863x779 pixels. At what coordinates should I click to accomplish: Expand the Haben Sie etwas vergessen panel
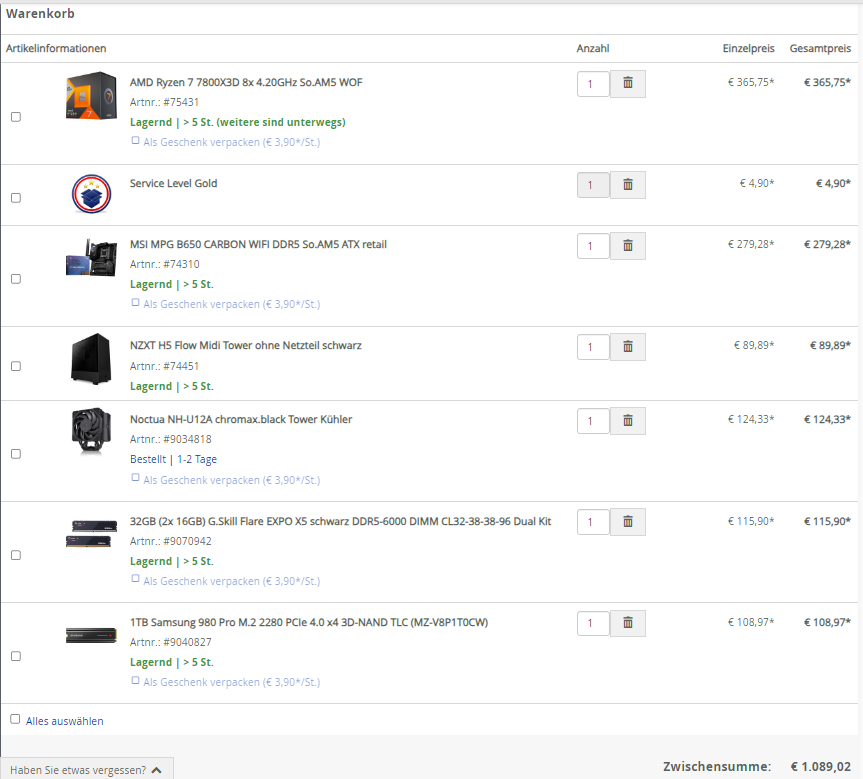(x=86, y=769)
